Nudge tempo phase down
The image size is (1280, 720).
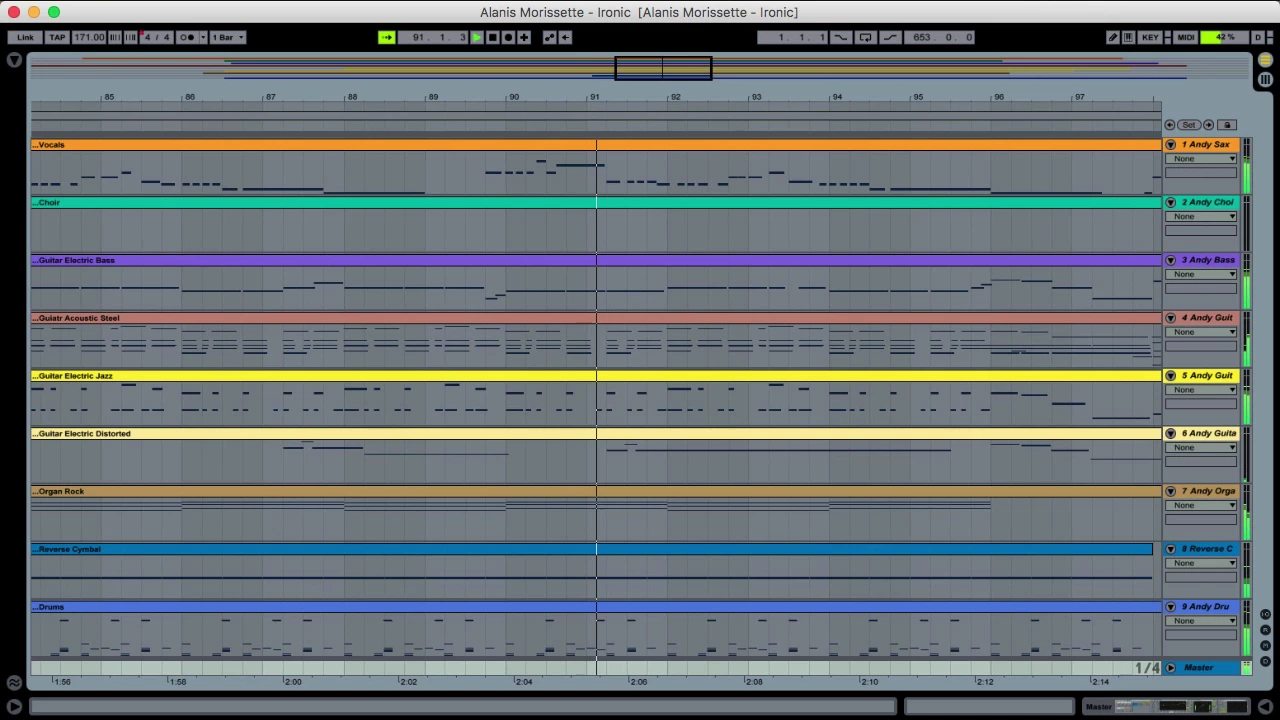coord(115,37)
